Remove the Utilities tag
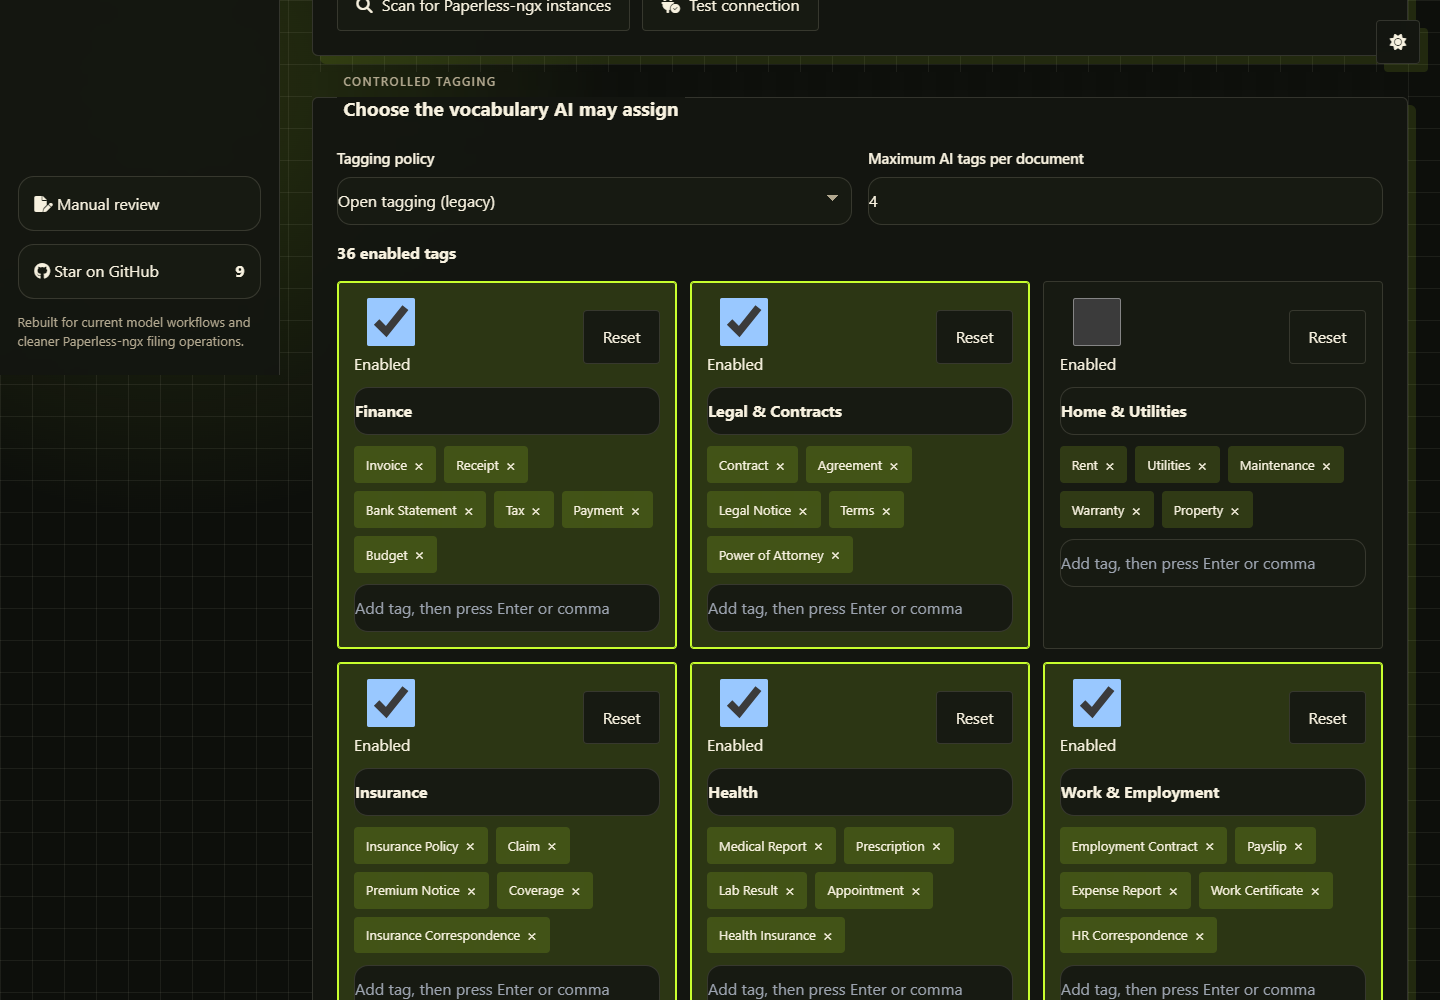 [x=1202, y=467]
